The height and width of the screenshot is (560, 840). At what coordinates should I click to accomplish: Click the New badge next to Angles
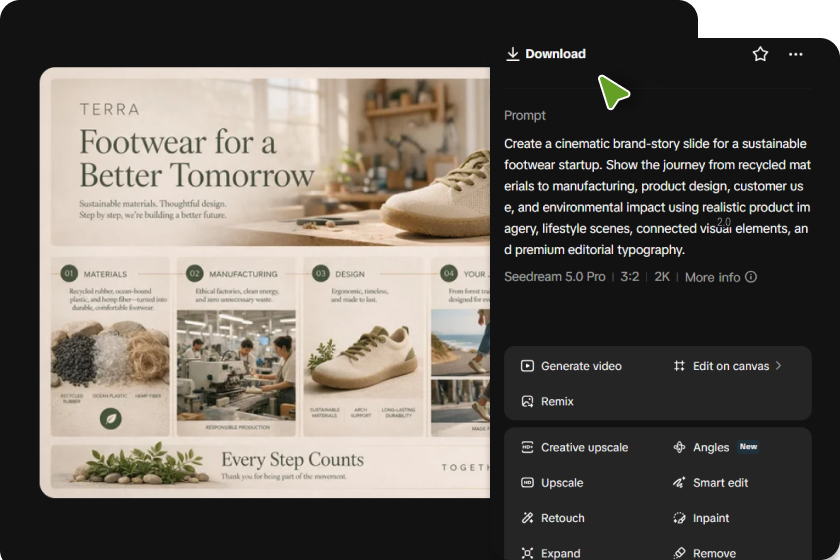tap(748, 446)
